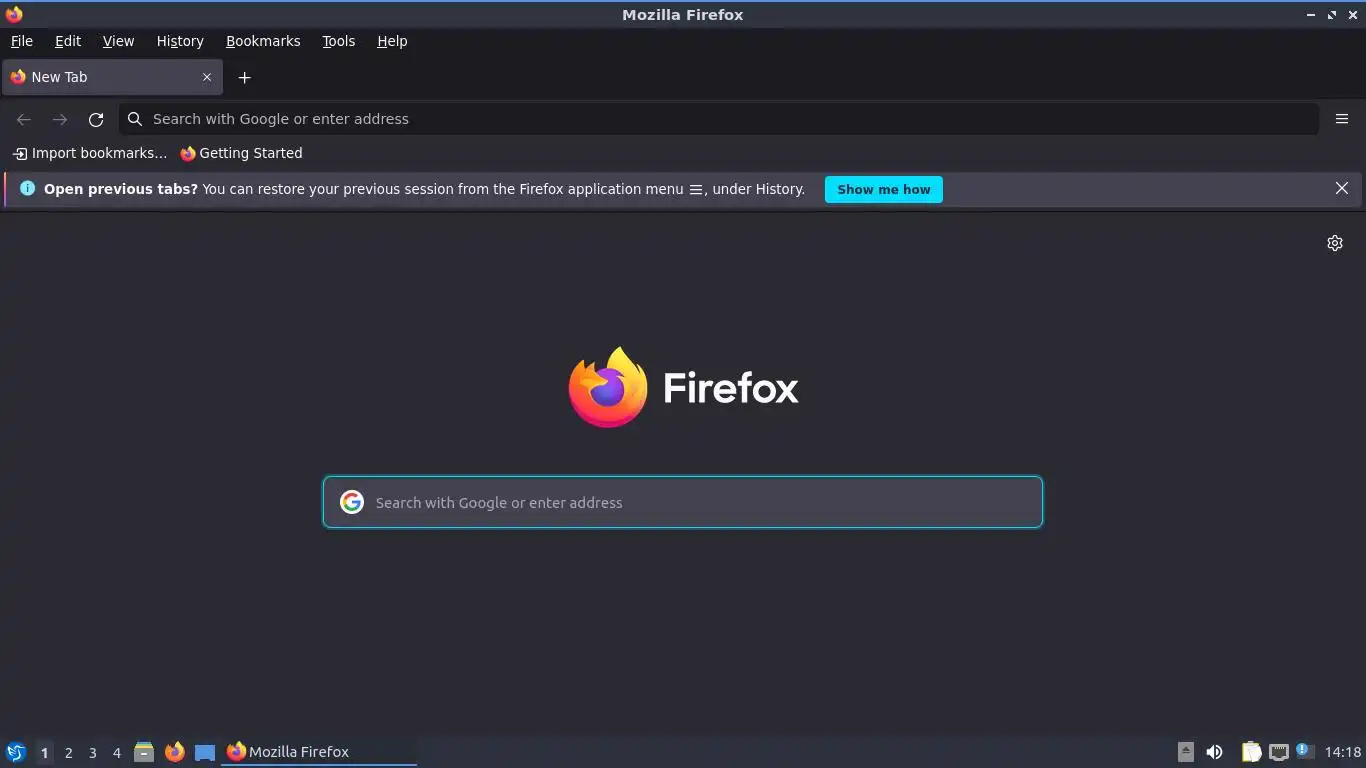Image resolution: width=1366 pixels, height=768 pixels.
Task: Open the Getting Started bookmark
Action: coord(241,153)
